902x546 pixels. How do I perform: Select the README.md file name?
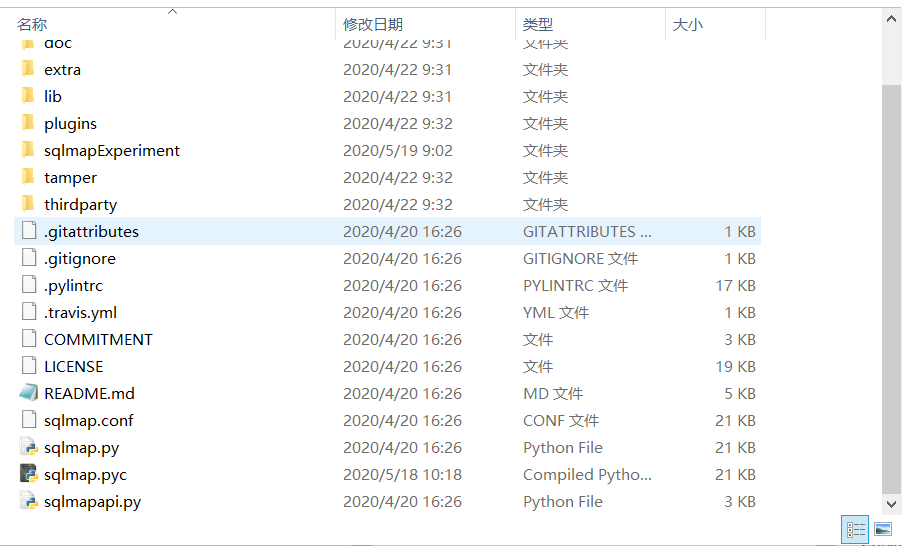[89, 394]
